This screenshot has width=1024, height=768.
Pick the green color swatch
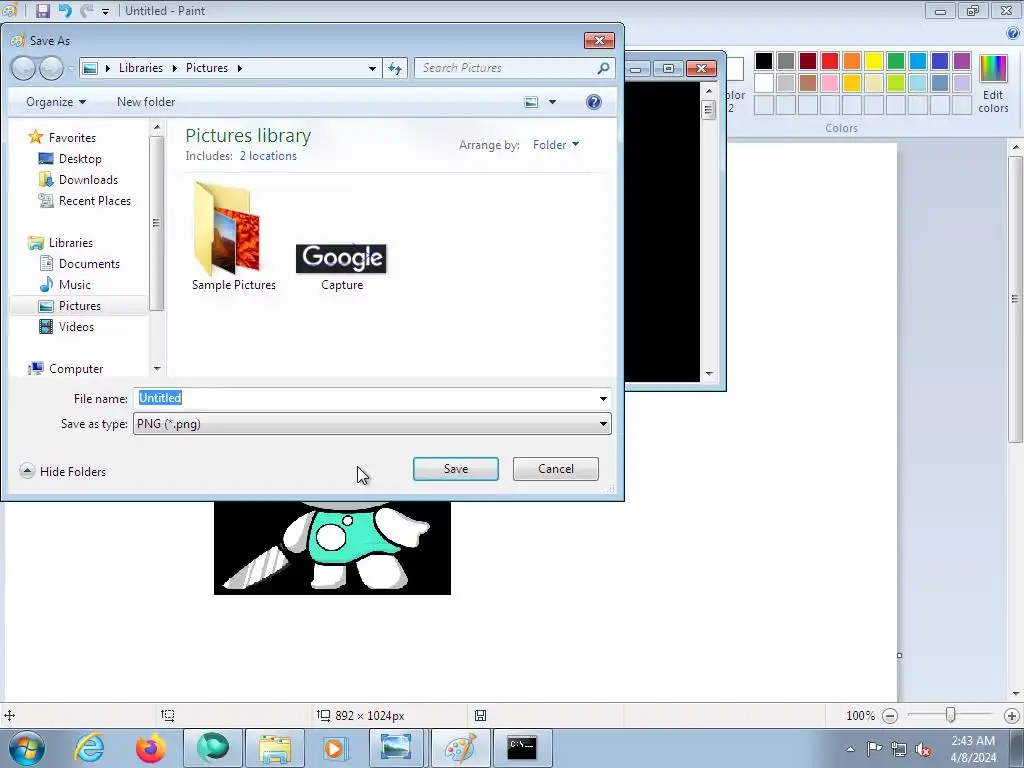pos(895,61)
